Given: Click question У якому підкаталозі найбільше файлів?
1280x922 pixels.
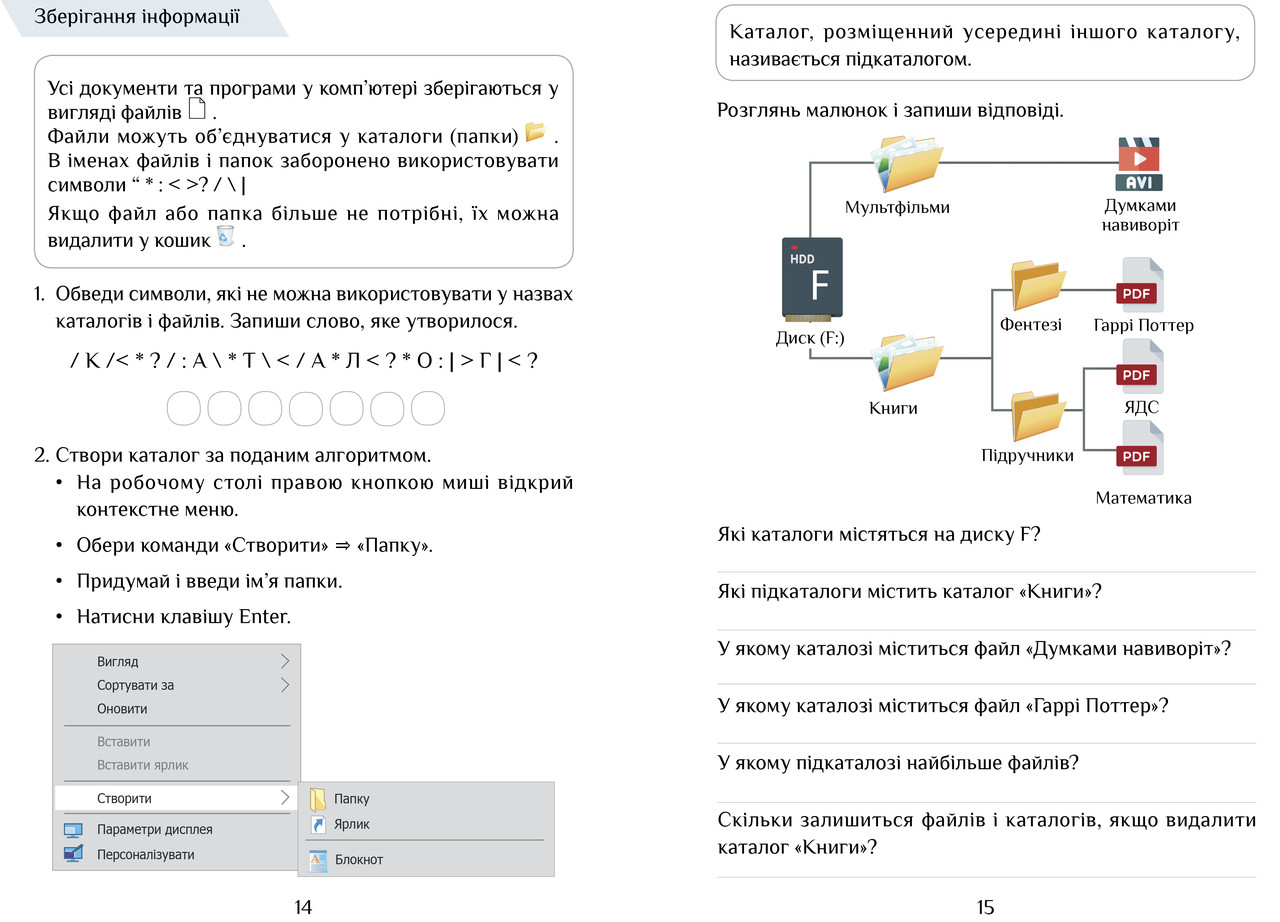Looking at the screenshot, I should (x=898, y=763).
